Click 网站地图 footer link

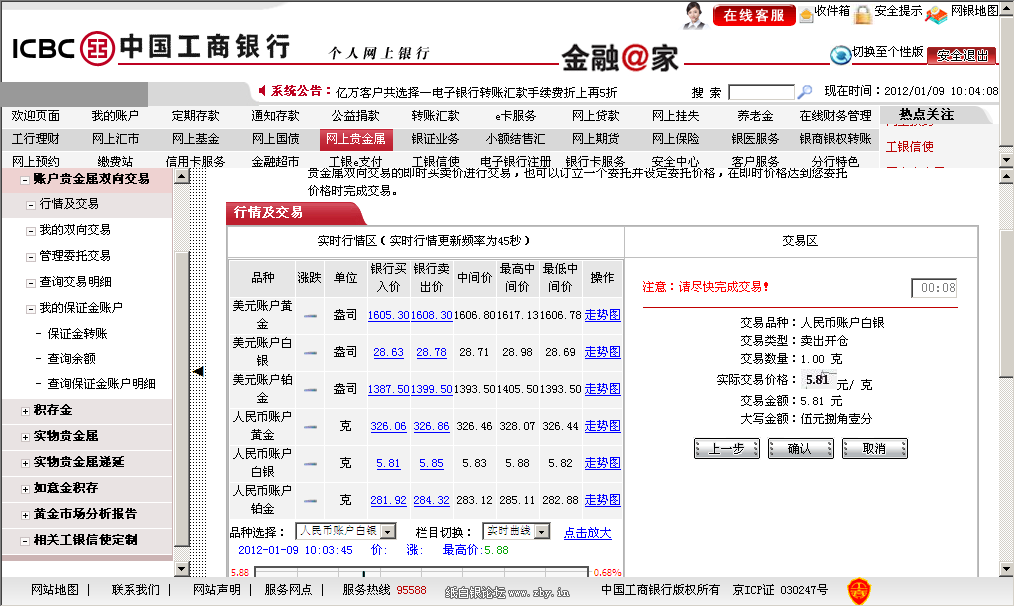coord(55,590)
